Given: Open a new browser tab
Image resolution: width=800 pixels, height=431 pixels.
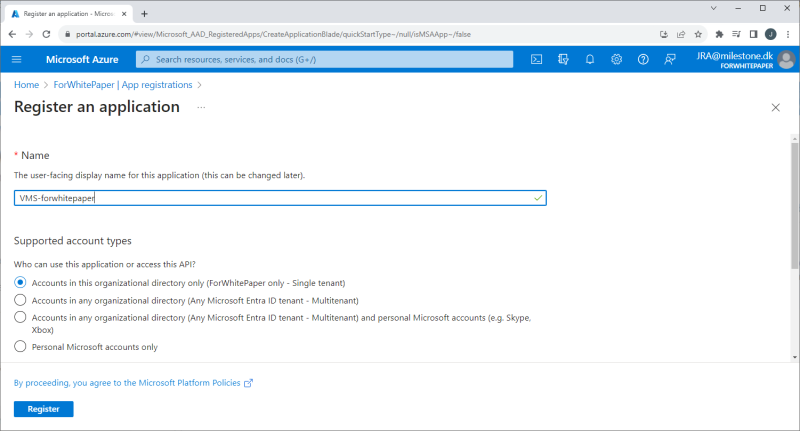Looking at the screenshot, I should pyautogui.click(x=145, y=13).
